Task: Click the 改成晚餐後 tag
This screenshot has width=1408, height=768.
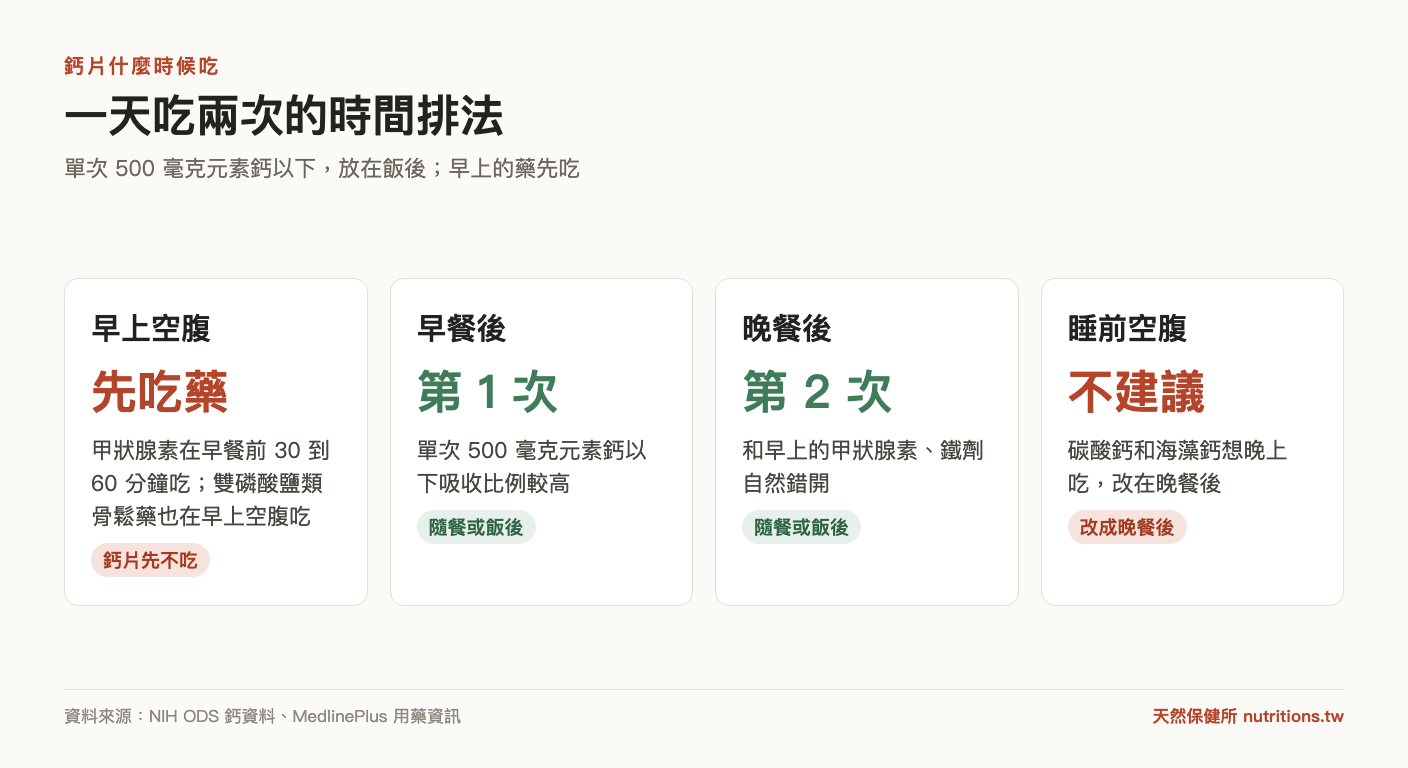Action: tap(1127, 527)
